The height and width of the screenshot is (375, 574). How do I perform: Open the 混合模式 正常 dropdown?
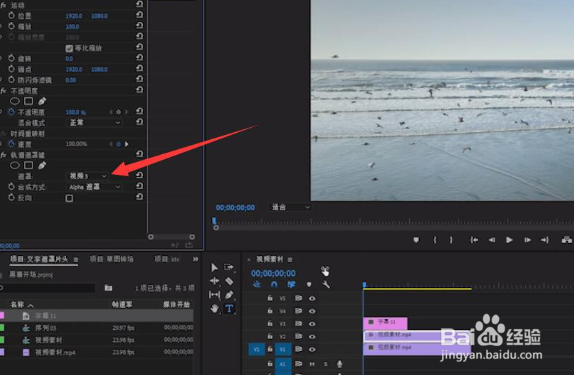pyautogui.click(x=95, y=123)
